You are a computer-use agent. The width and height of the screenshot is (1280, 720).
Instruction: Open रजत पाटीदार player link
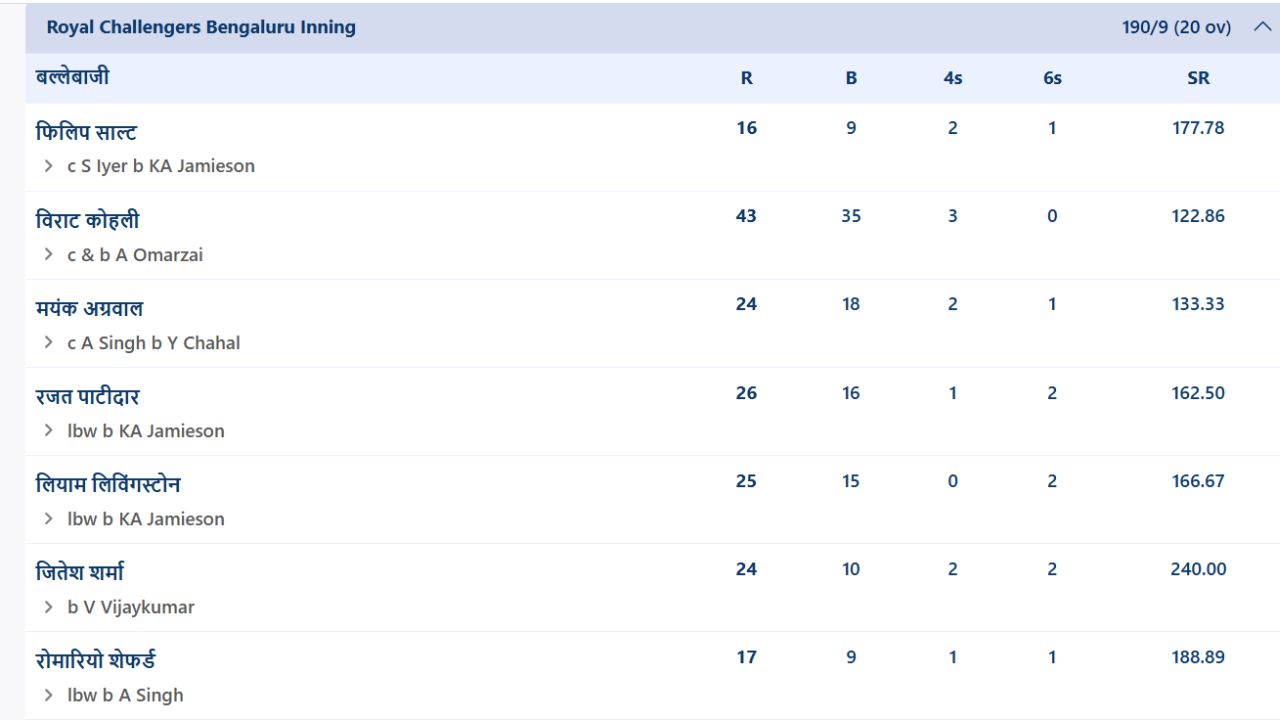(x=87, y=396)
